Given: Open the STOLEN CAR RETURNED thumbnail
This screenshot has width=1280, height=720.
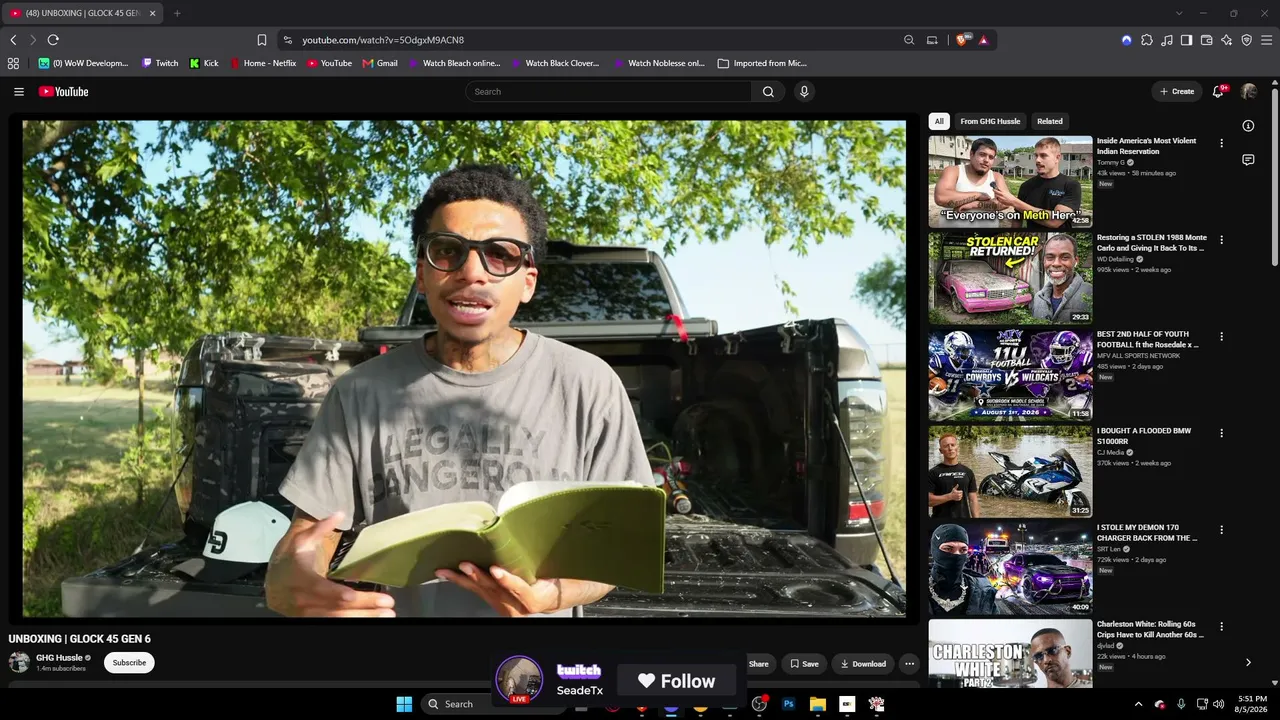Looking at the screenshot, I should pos(1010,278).
